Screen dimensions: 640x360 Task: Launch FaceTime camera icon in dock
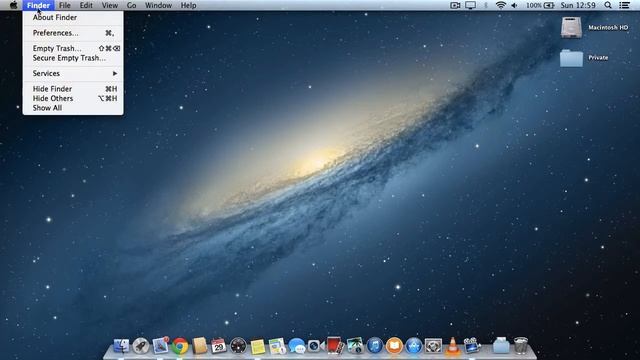tap(316, 346)
